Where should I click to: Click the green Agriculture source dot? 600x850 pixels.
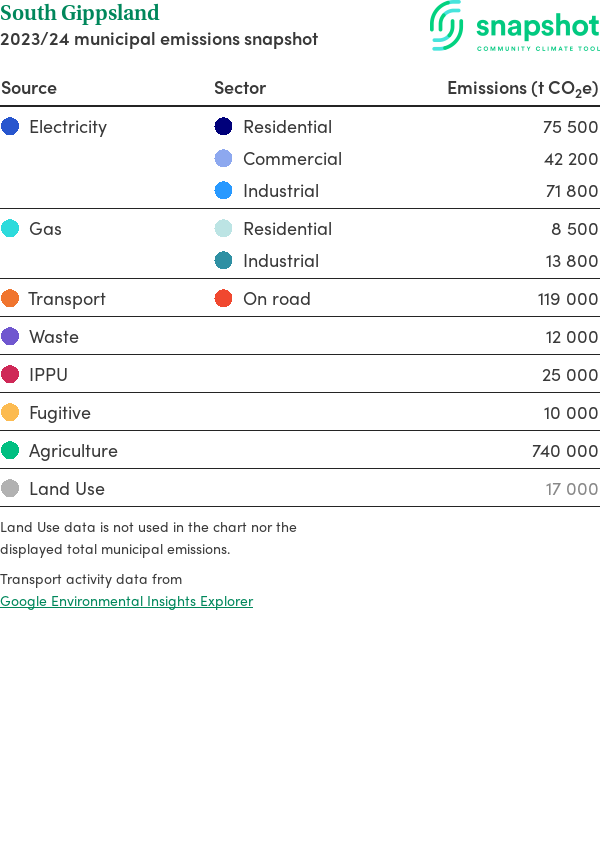pyautogui.click(x=10, y=451)
